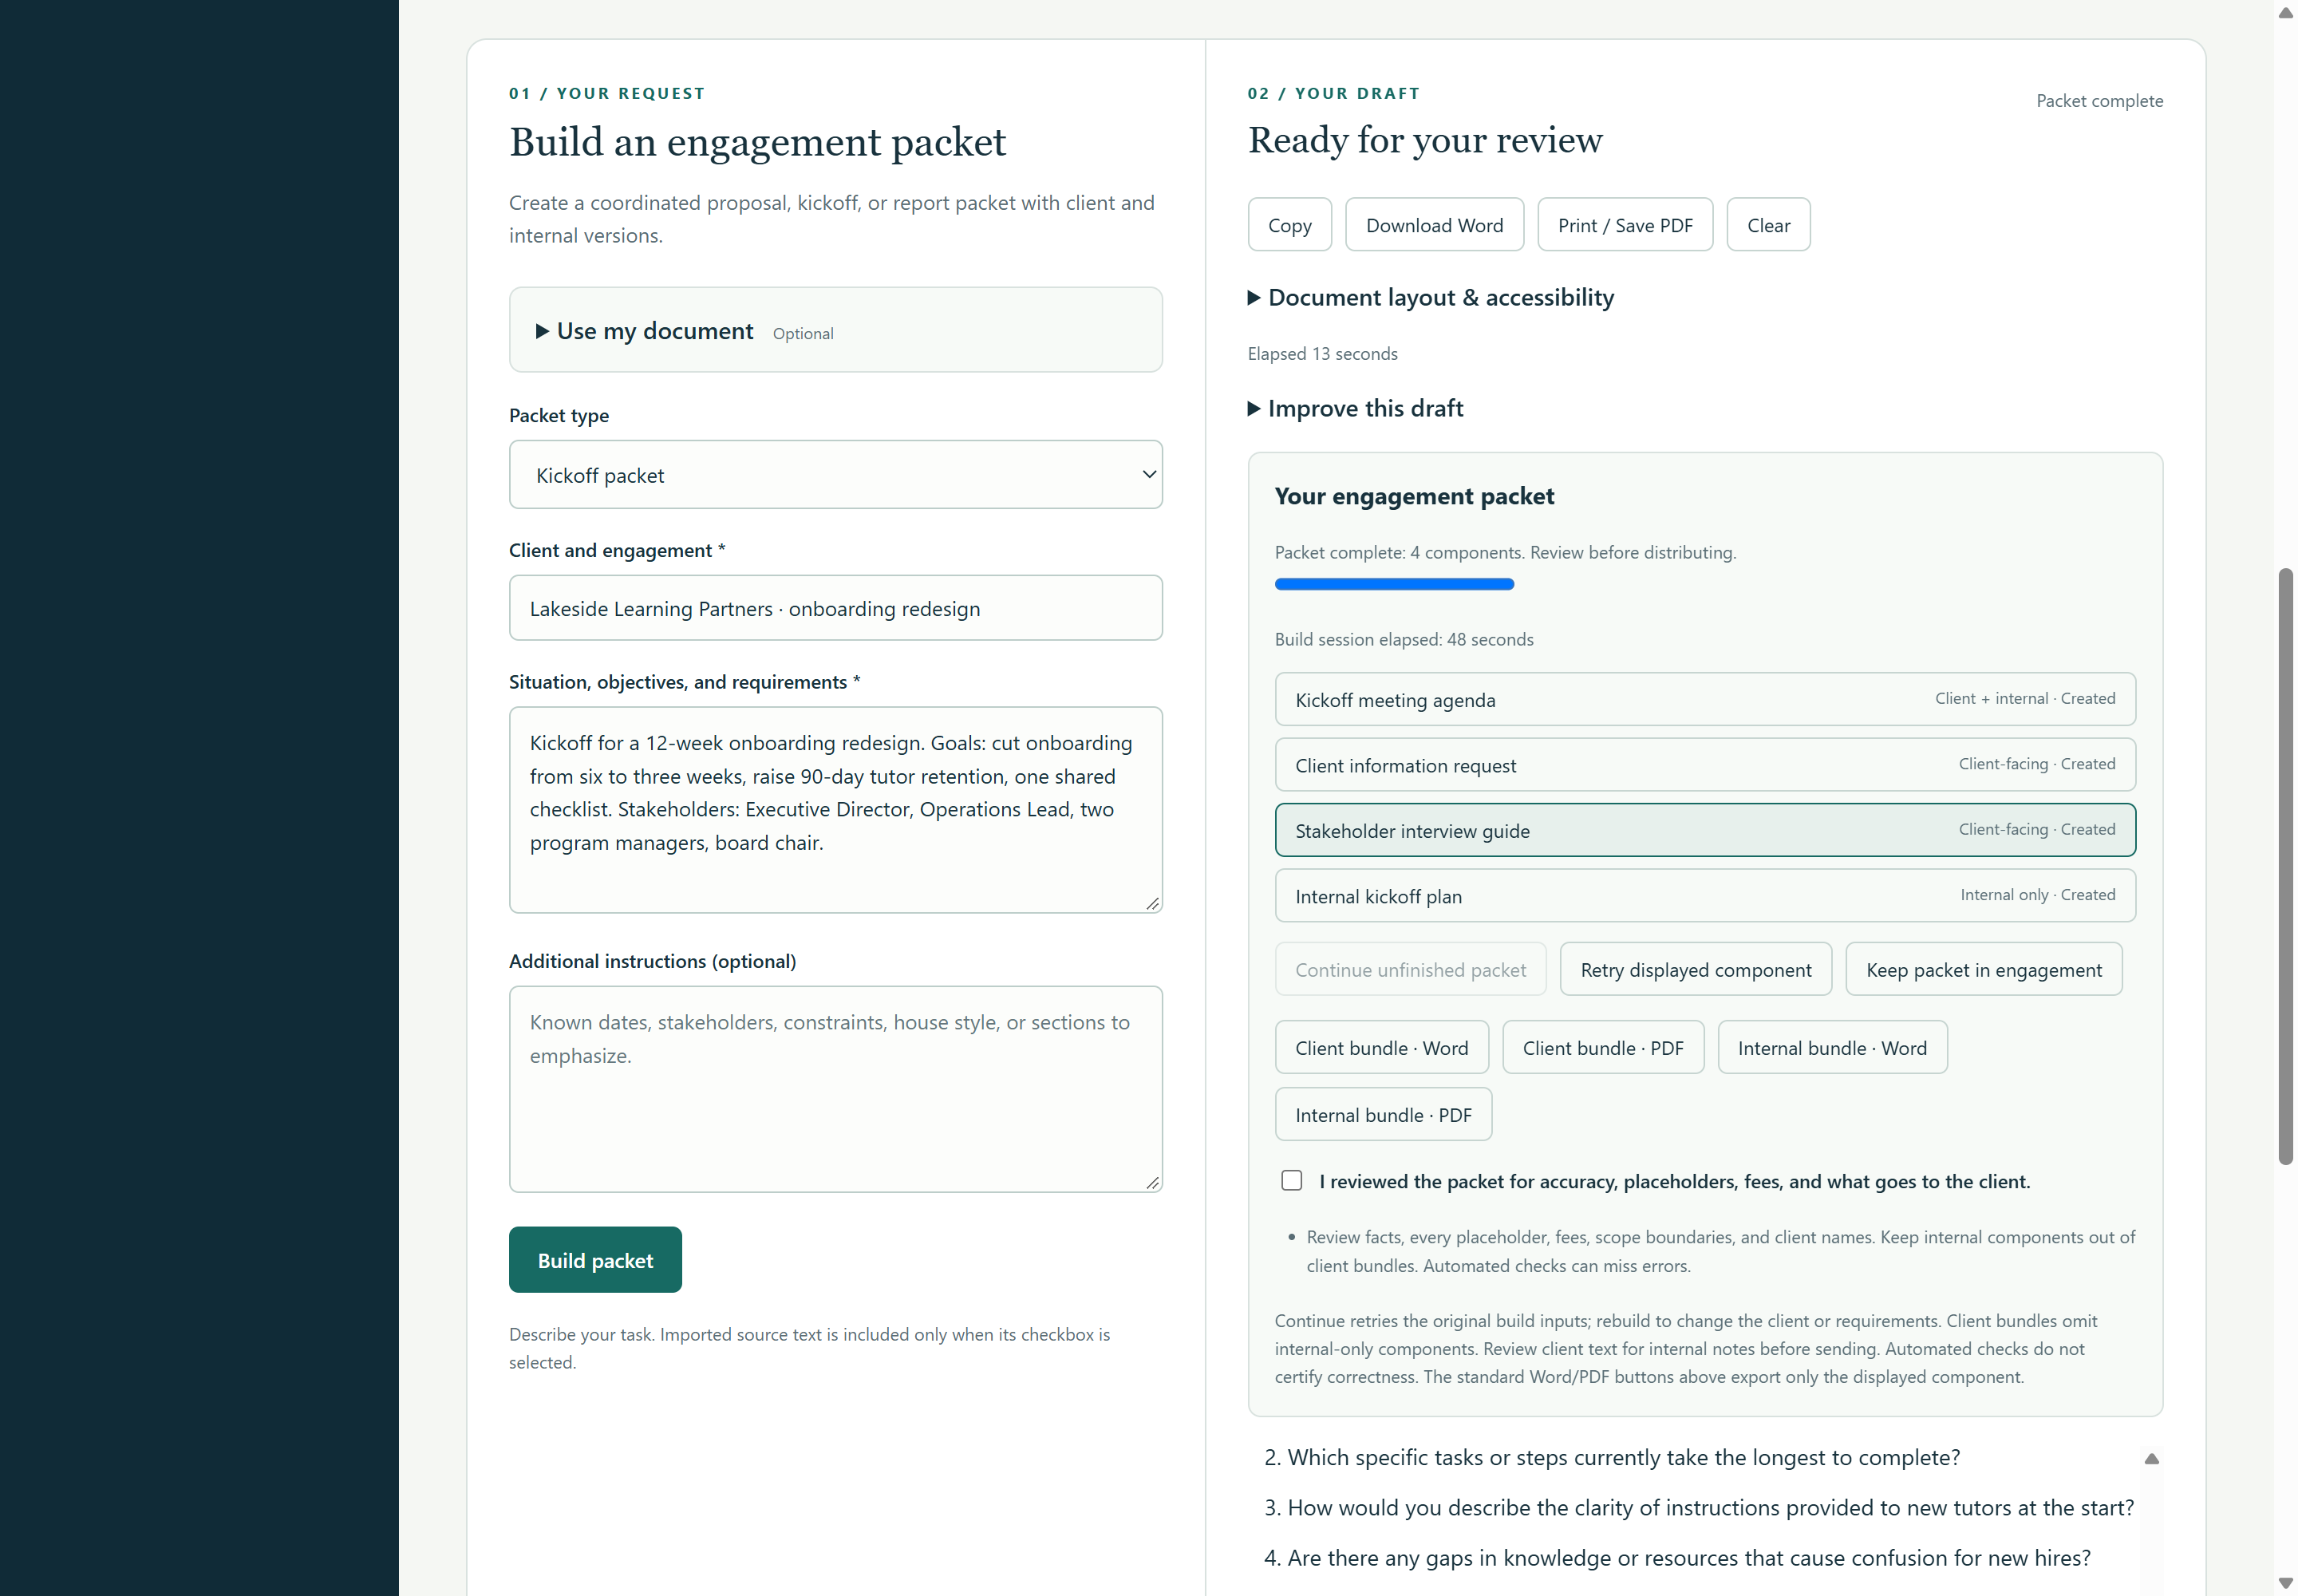
Task: Click the Elapsed 13 seconds text
Action: (1322, 354)
